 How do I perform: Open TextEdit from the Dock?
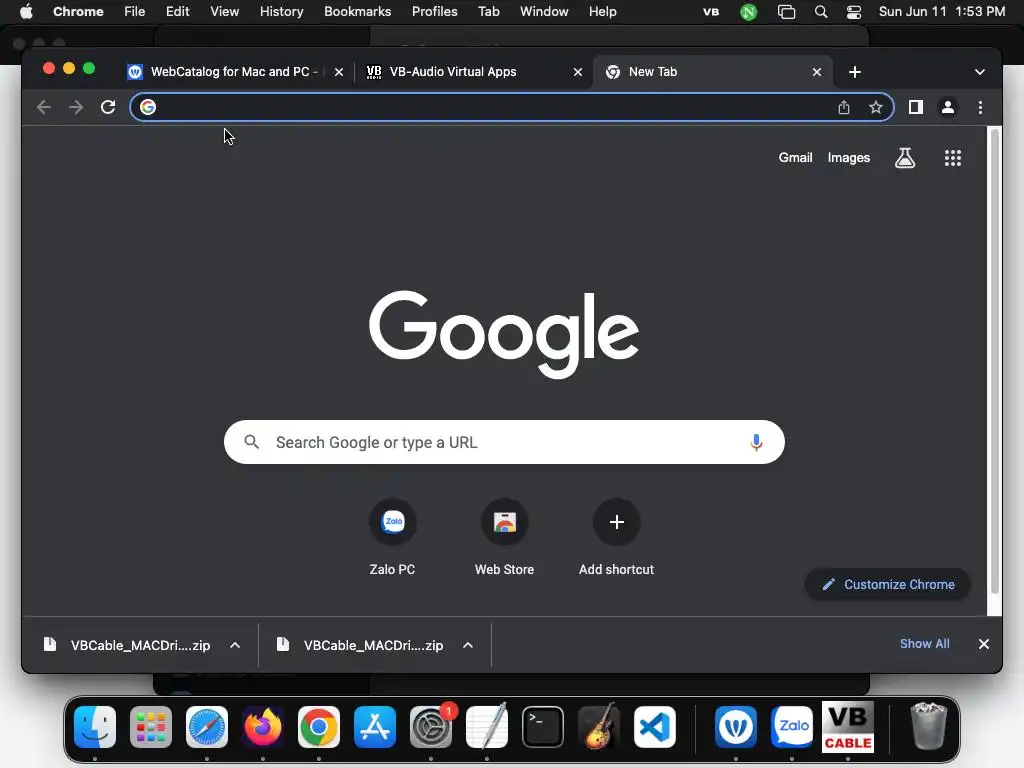click(487, 727)
